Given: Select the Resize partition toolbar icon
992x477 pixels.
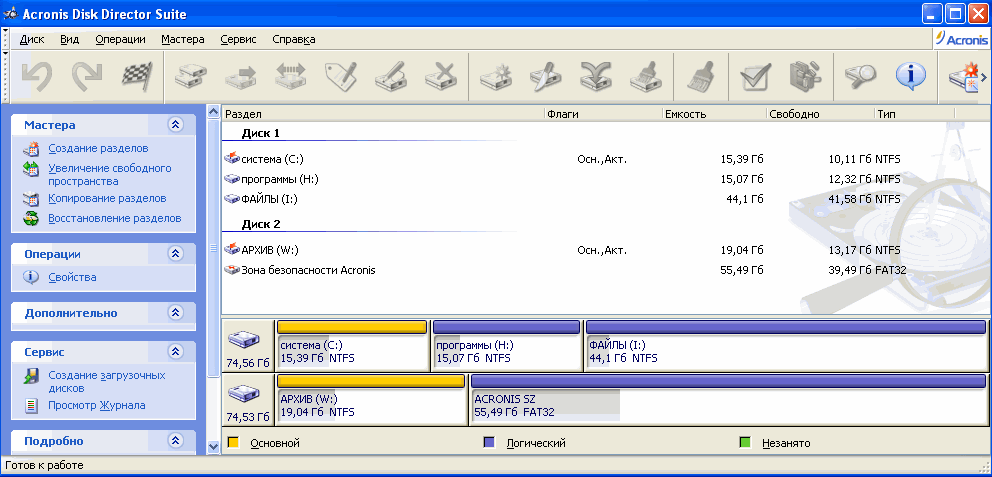Looking at the screenshot, I should point(291,77).
